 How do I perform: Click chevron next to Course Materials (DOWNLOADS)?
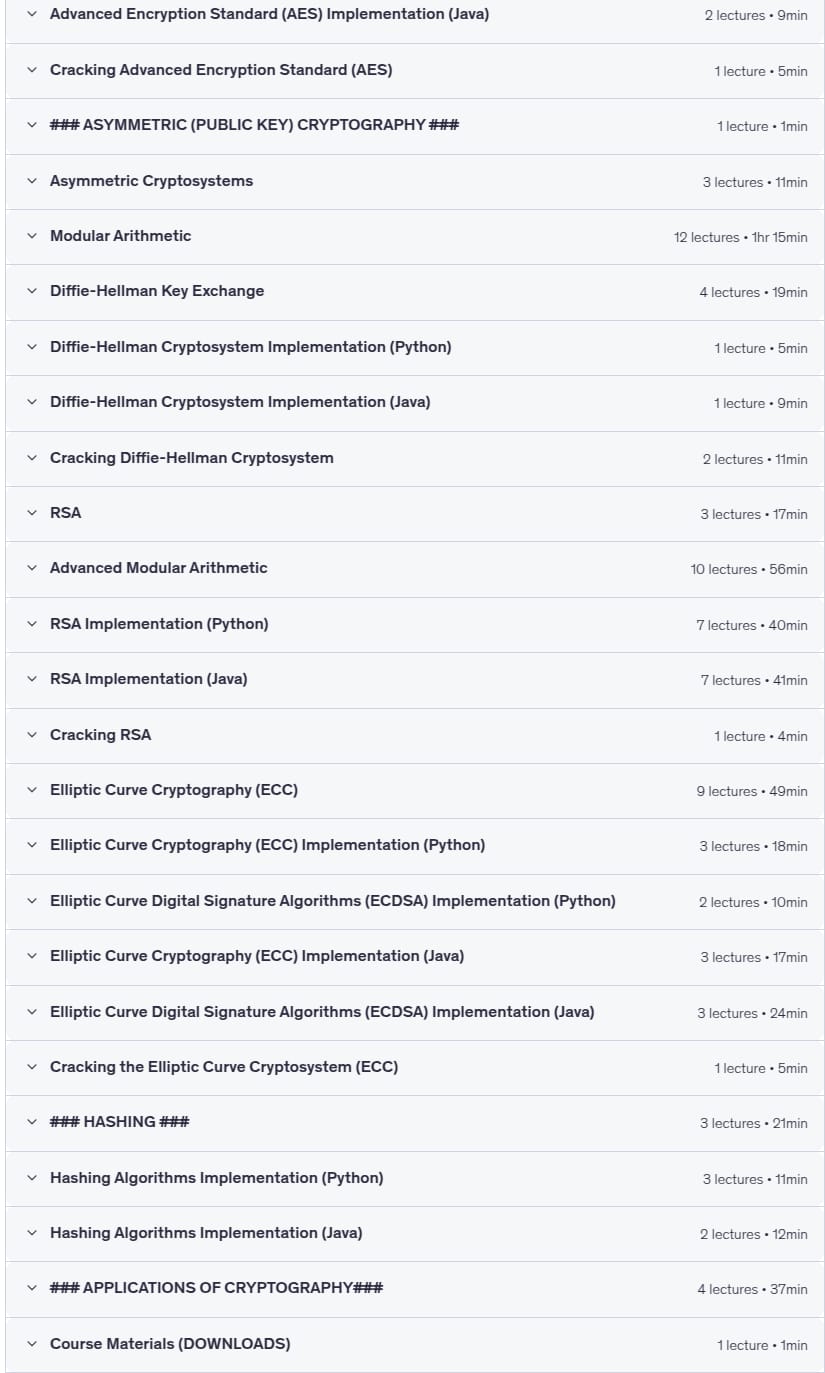click(32, 1344)
